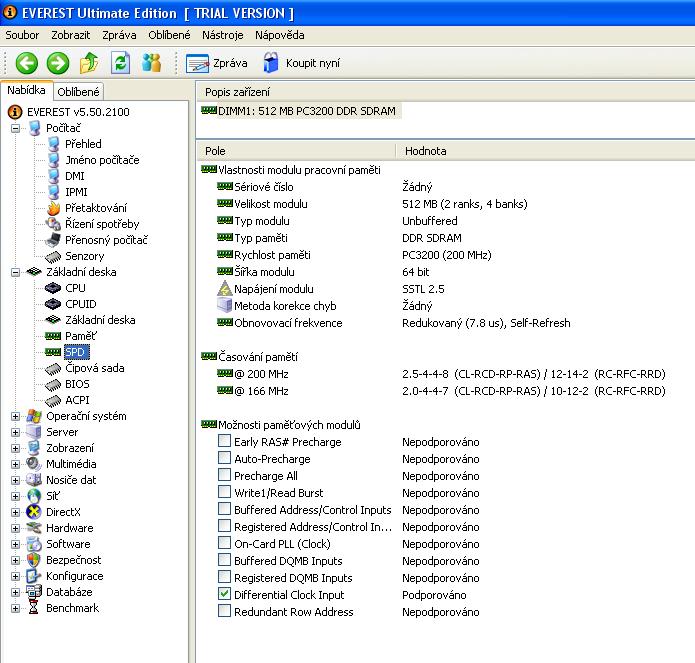Toggle the Auto-Precharge checkbox
The image size is (695, 663).
(x=225, y=458)
